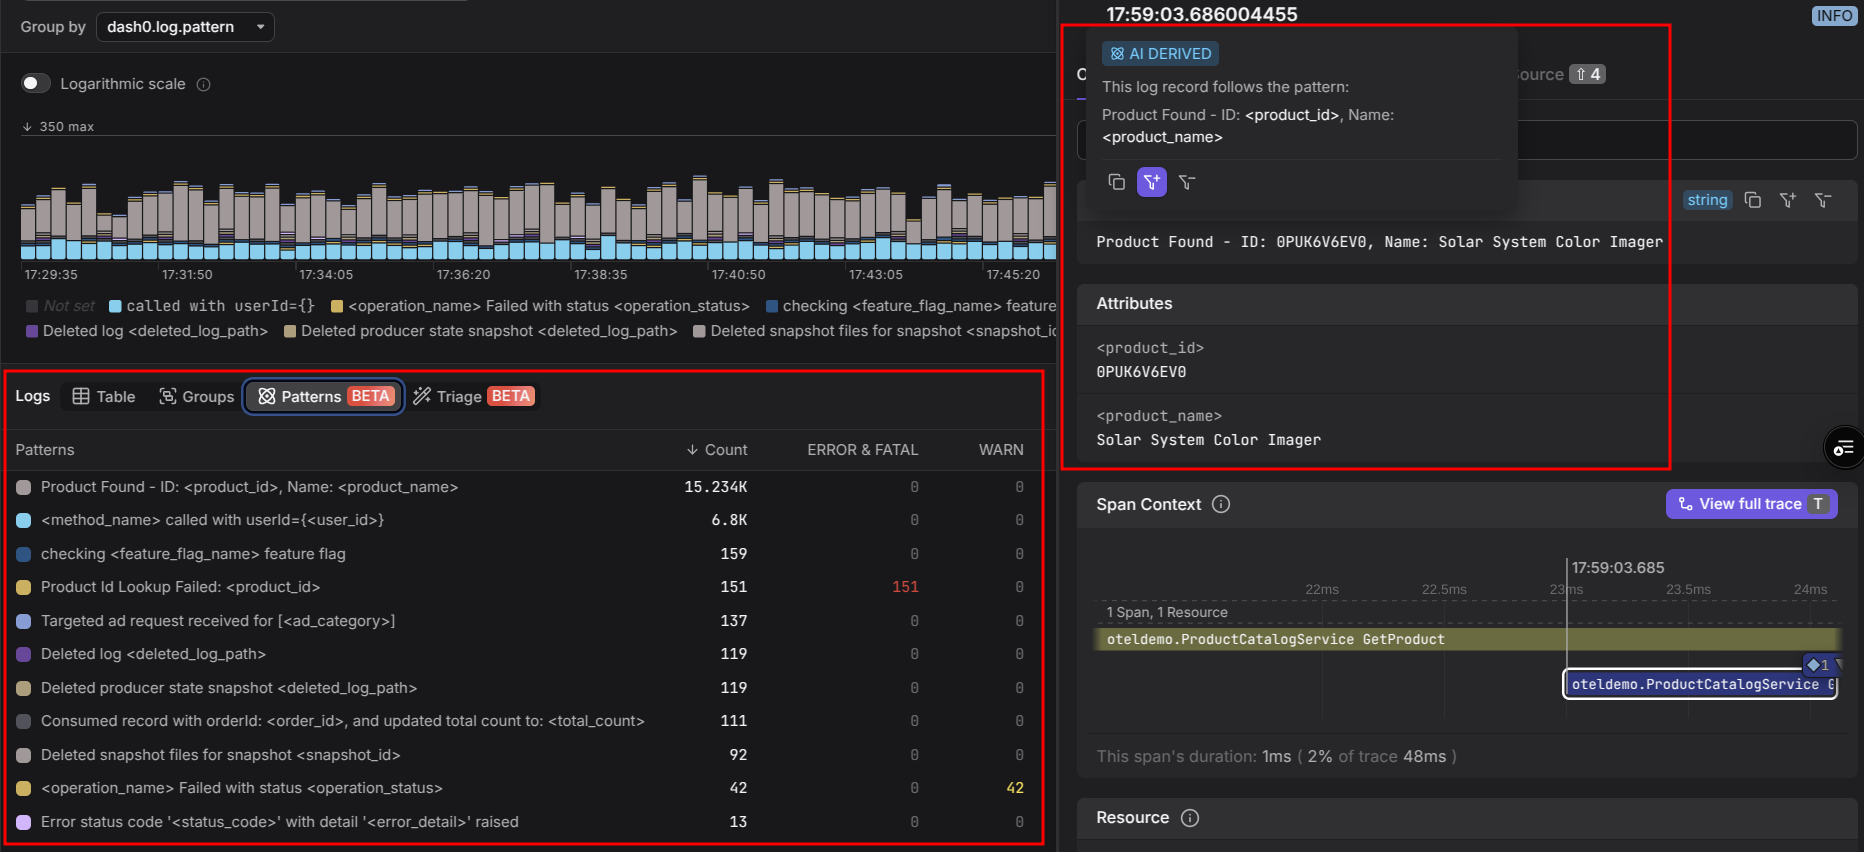Click the AI DERIVED badge
This screenshot has height=852, width=1864.
[1160, 54]
